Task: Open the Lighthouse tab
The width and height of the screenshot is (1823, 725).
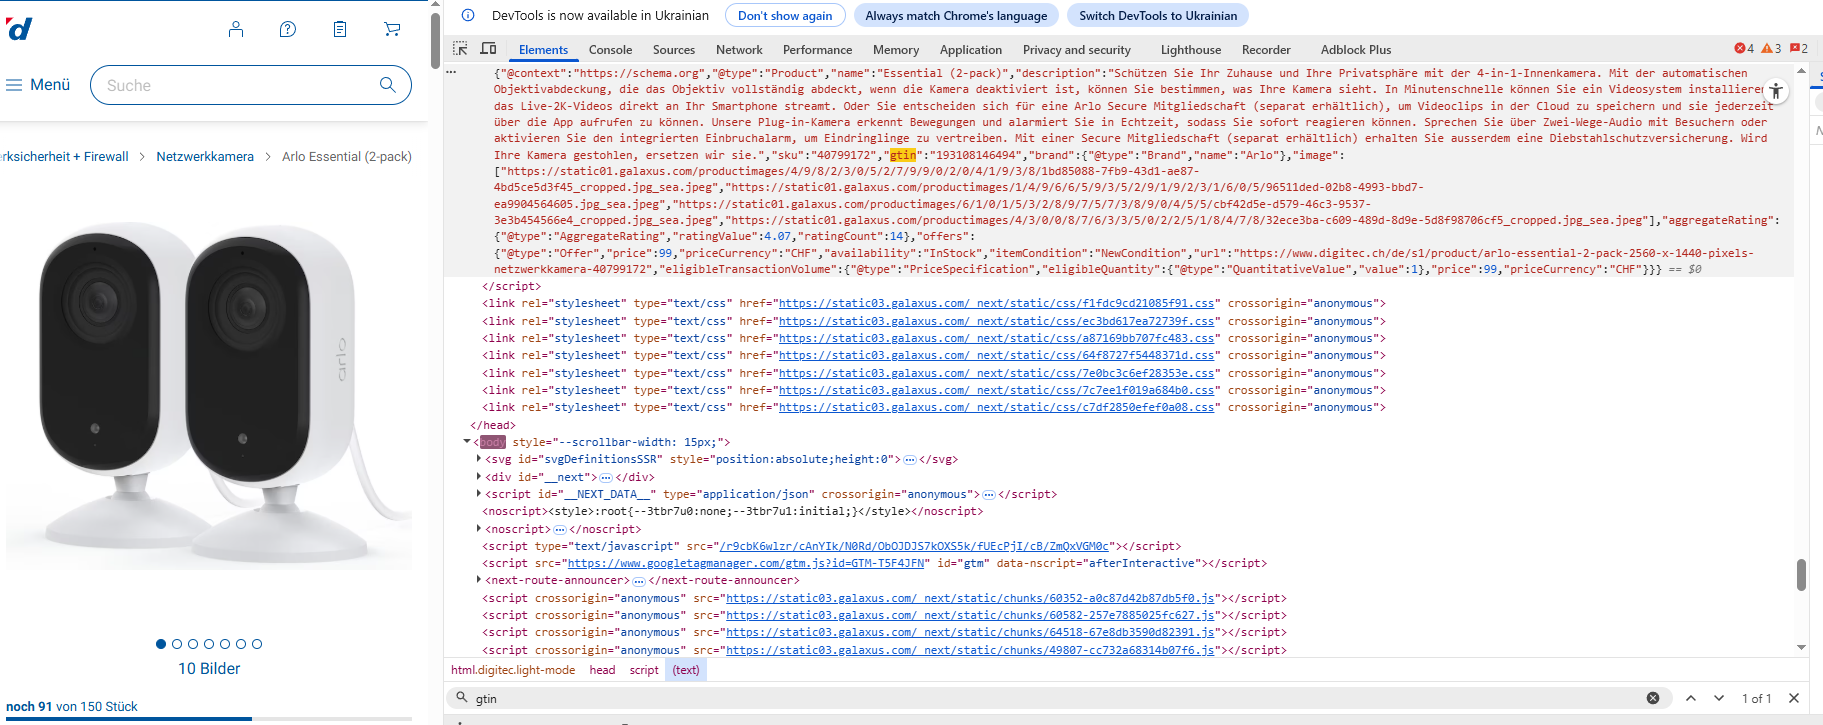Action: click(x=1190, y=50)
